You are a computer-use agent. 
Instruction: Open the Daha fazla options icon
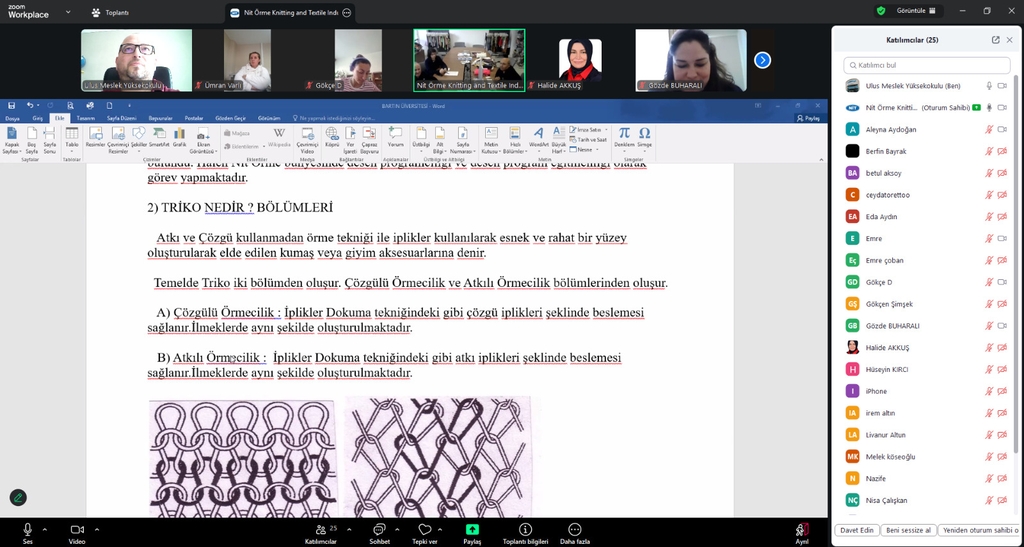[x=574, y=529]
